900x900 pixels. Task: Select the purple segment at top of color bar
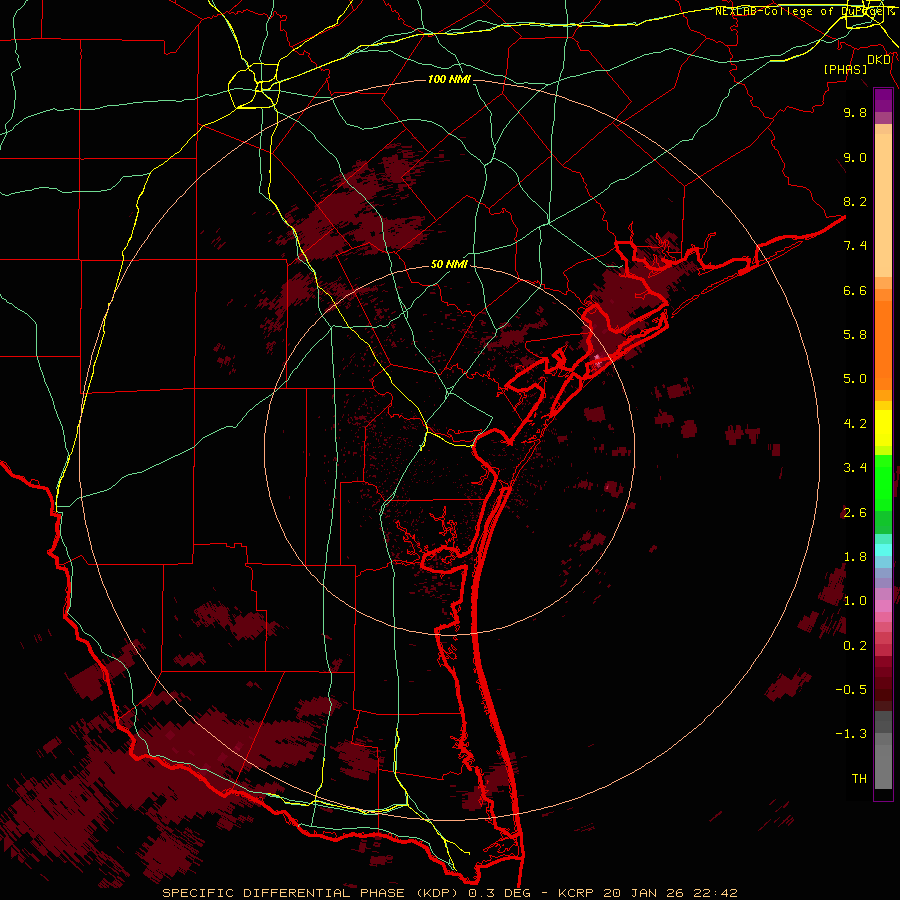tap(883, 100)
